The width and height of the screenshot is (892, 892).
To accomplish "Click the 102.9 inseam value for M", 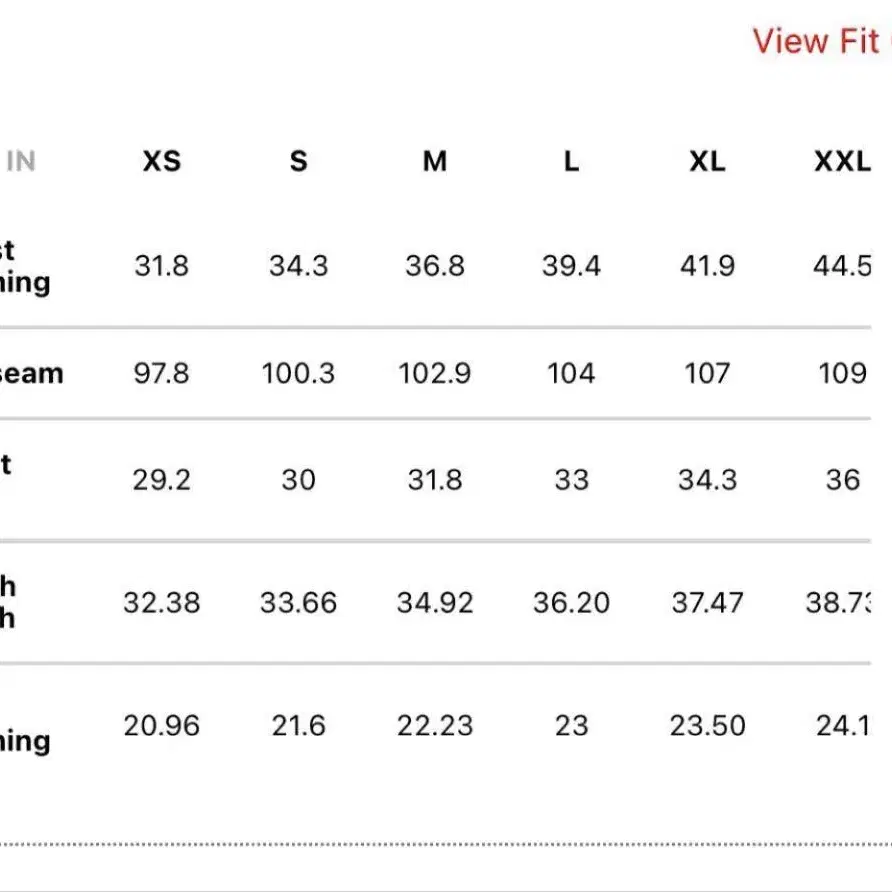I will coord(435,373).
